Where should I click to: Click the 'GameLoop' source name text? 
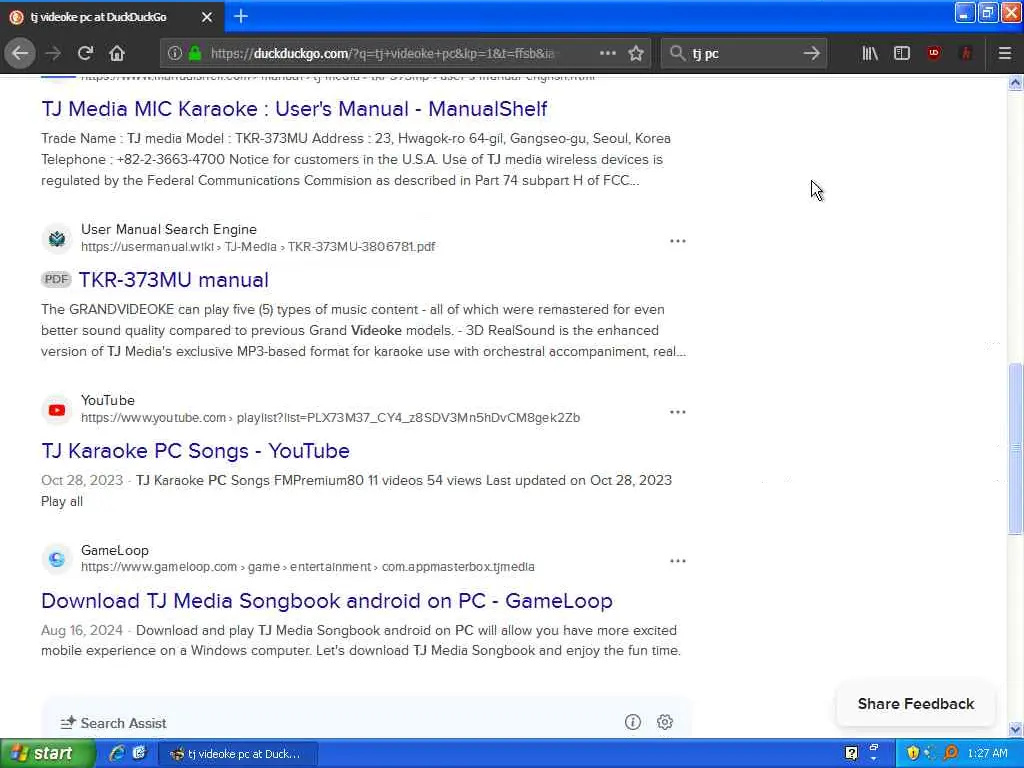click(x=115, y=551)
